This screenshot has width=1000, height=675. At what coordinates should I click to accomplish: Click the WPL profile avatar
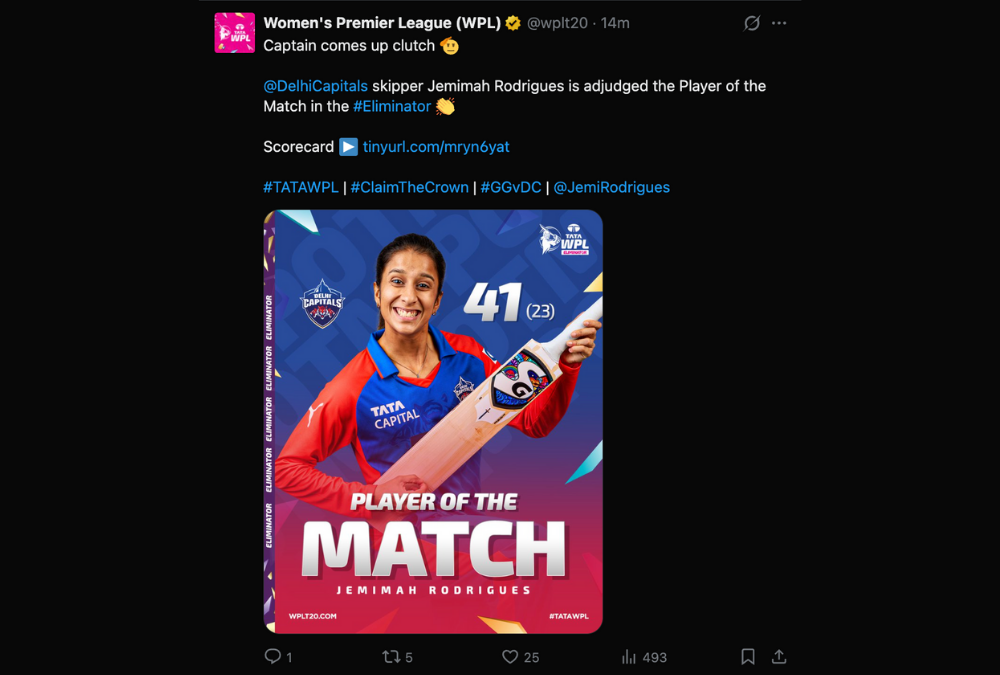(x=235, y=33)
